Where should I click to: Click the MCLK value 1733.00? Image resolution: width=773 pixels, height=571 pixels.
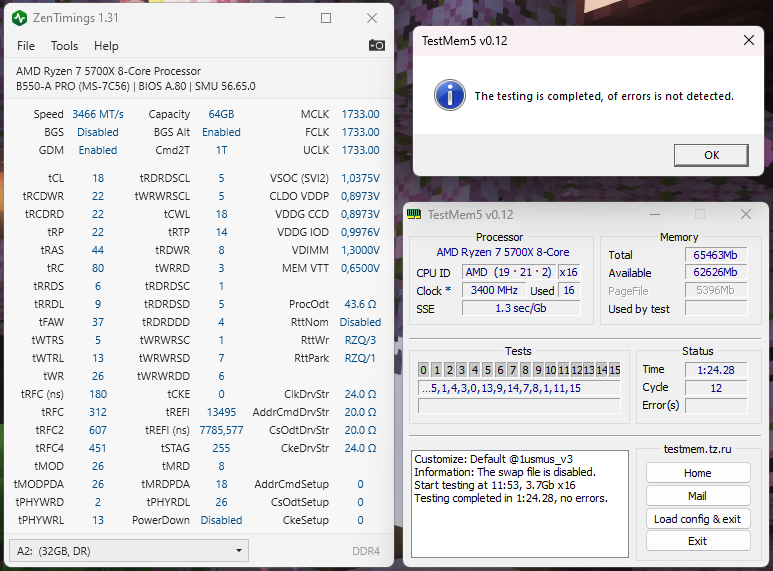(360, 114)
